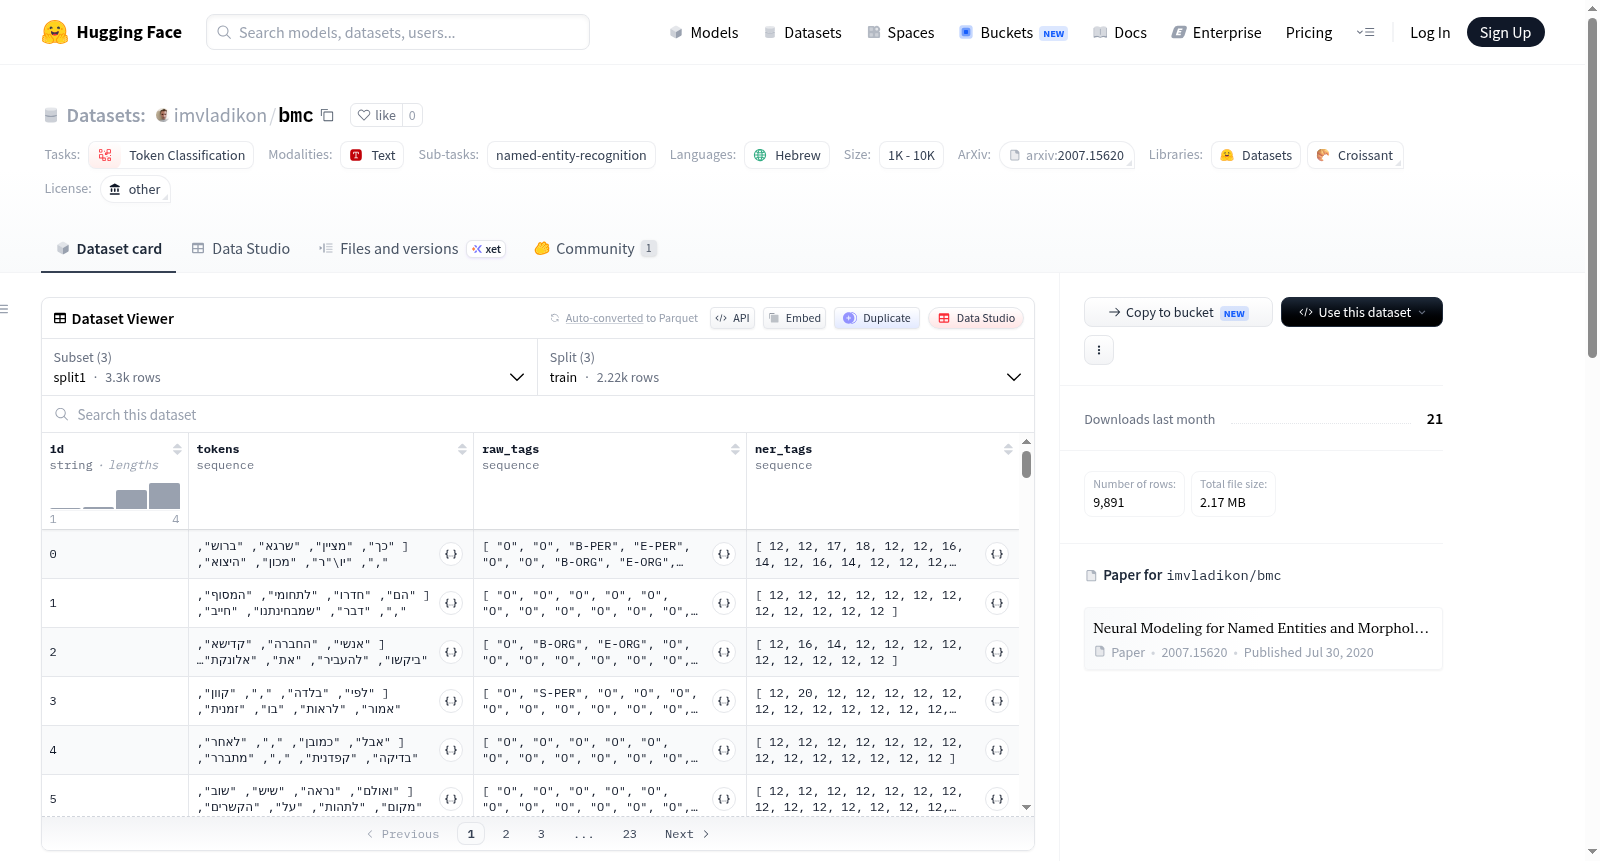Go to Spaces in top navigation

[x=900, y=32]
